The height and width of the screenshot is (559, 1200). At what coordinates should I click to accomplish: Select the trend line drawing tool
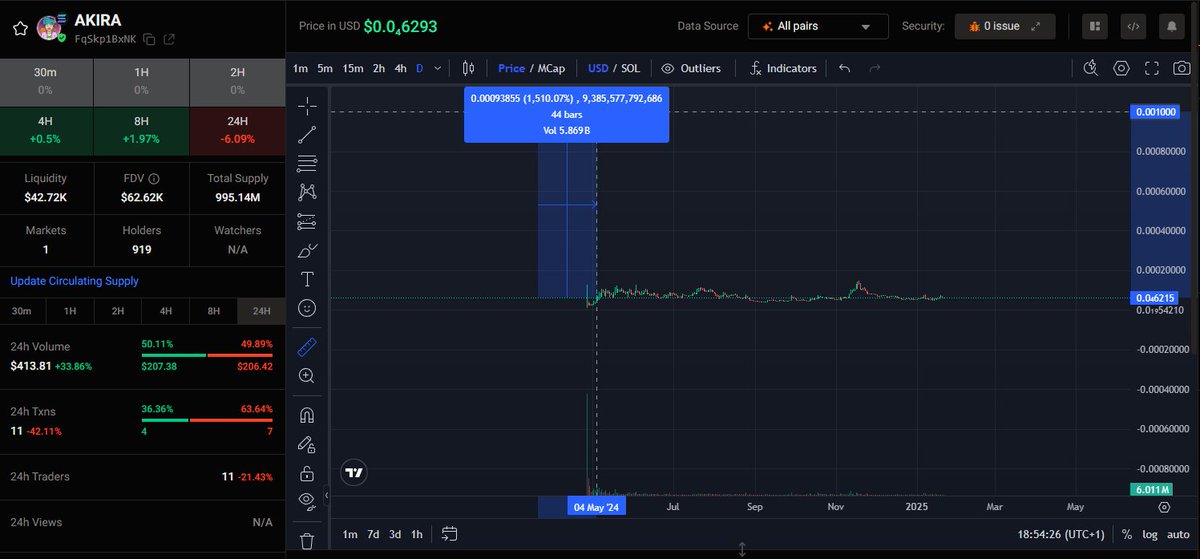click(x=307, y=134)
